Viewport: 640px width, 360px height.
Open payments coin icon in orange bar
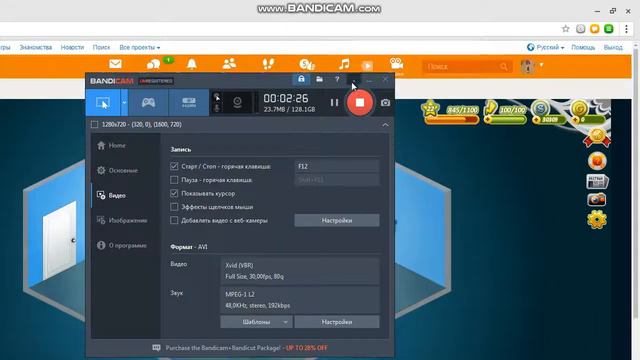pyautogui.click(x=307, y=64)
